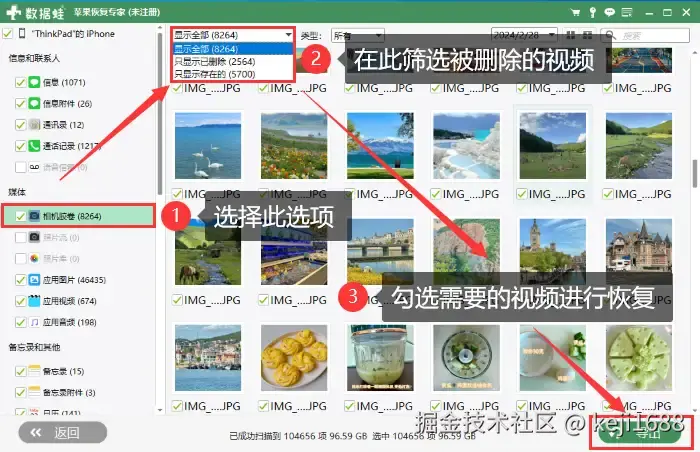Screen dimensions: 700x452
Task: Select the 应用音频 music note icon
Action: [x=34, y=322]
